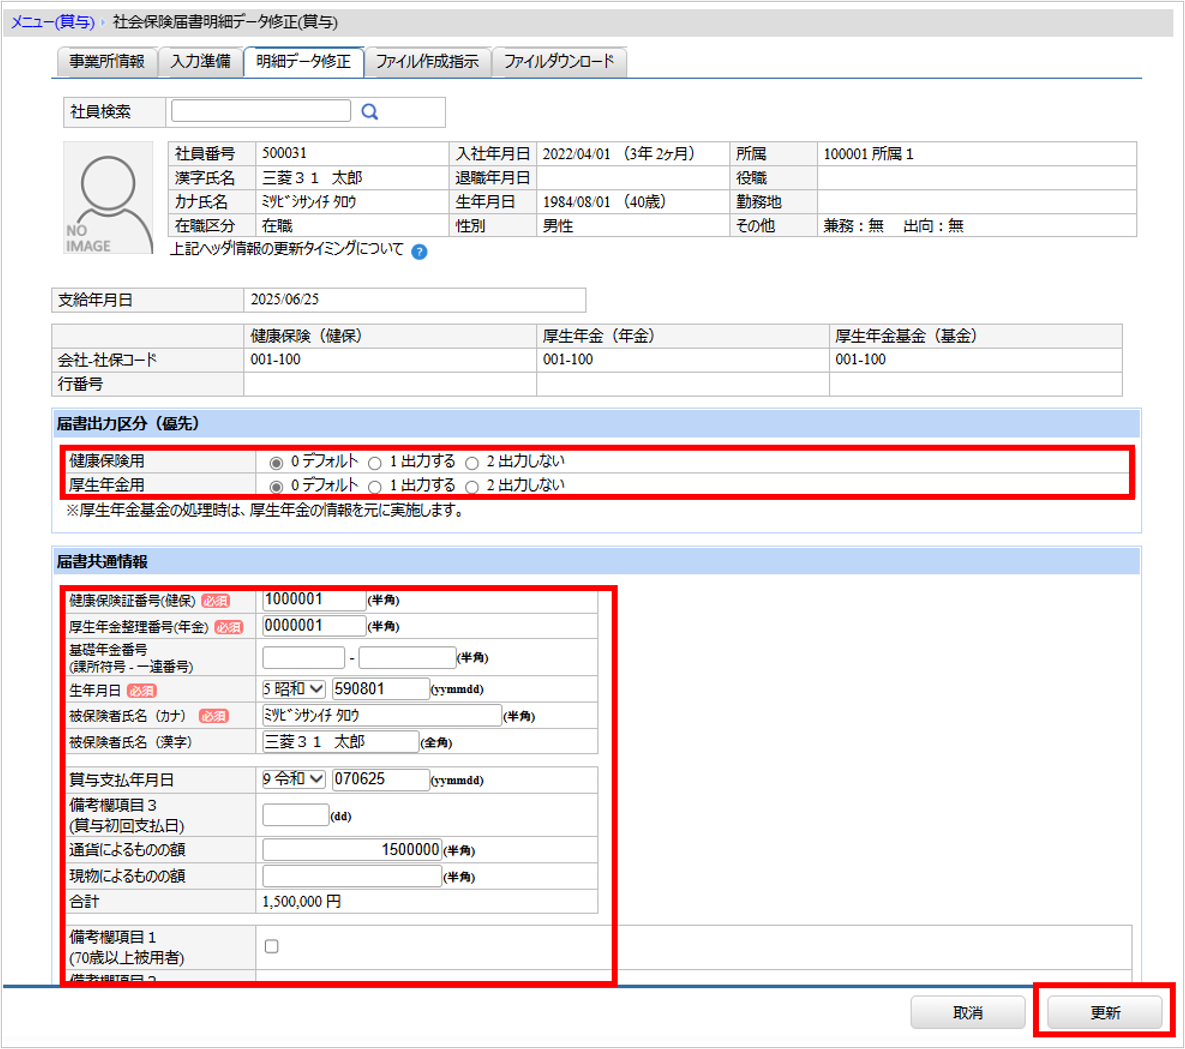The height and width of the screenshot is (1049, 1185).
Task: Click the 支給年月日 value 2025/06/25
Action: (285, 299)
